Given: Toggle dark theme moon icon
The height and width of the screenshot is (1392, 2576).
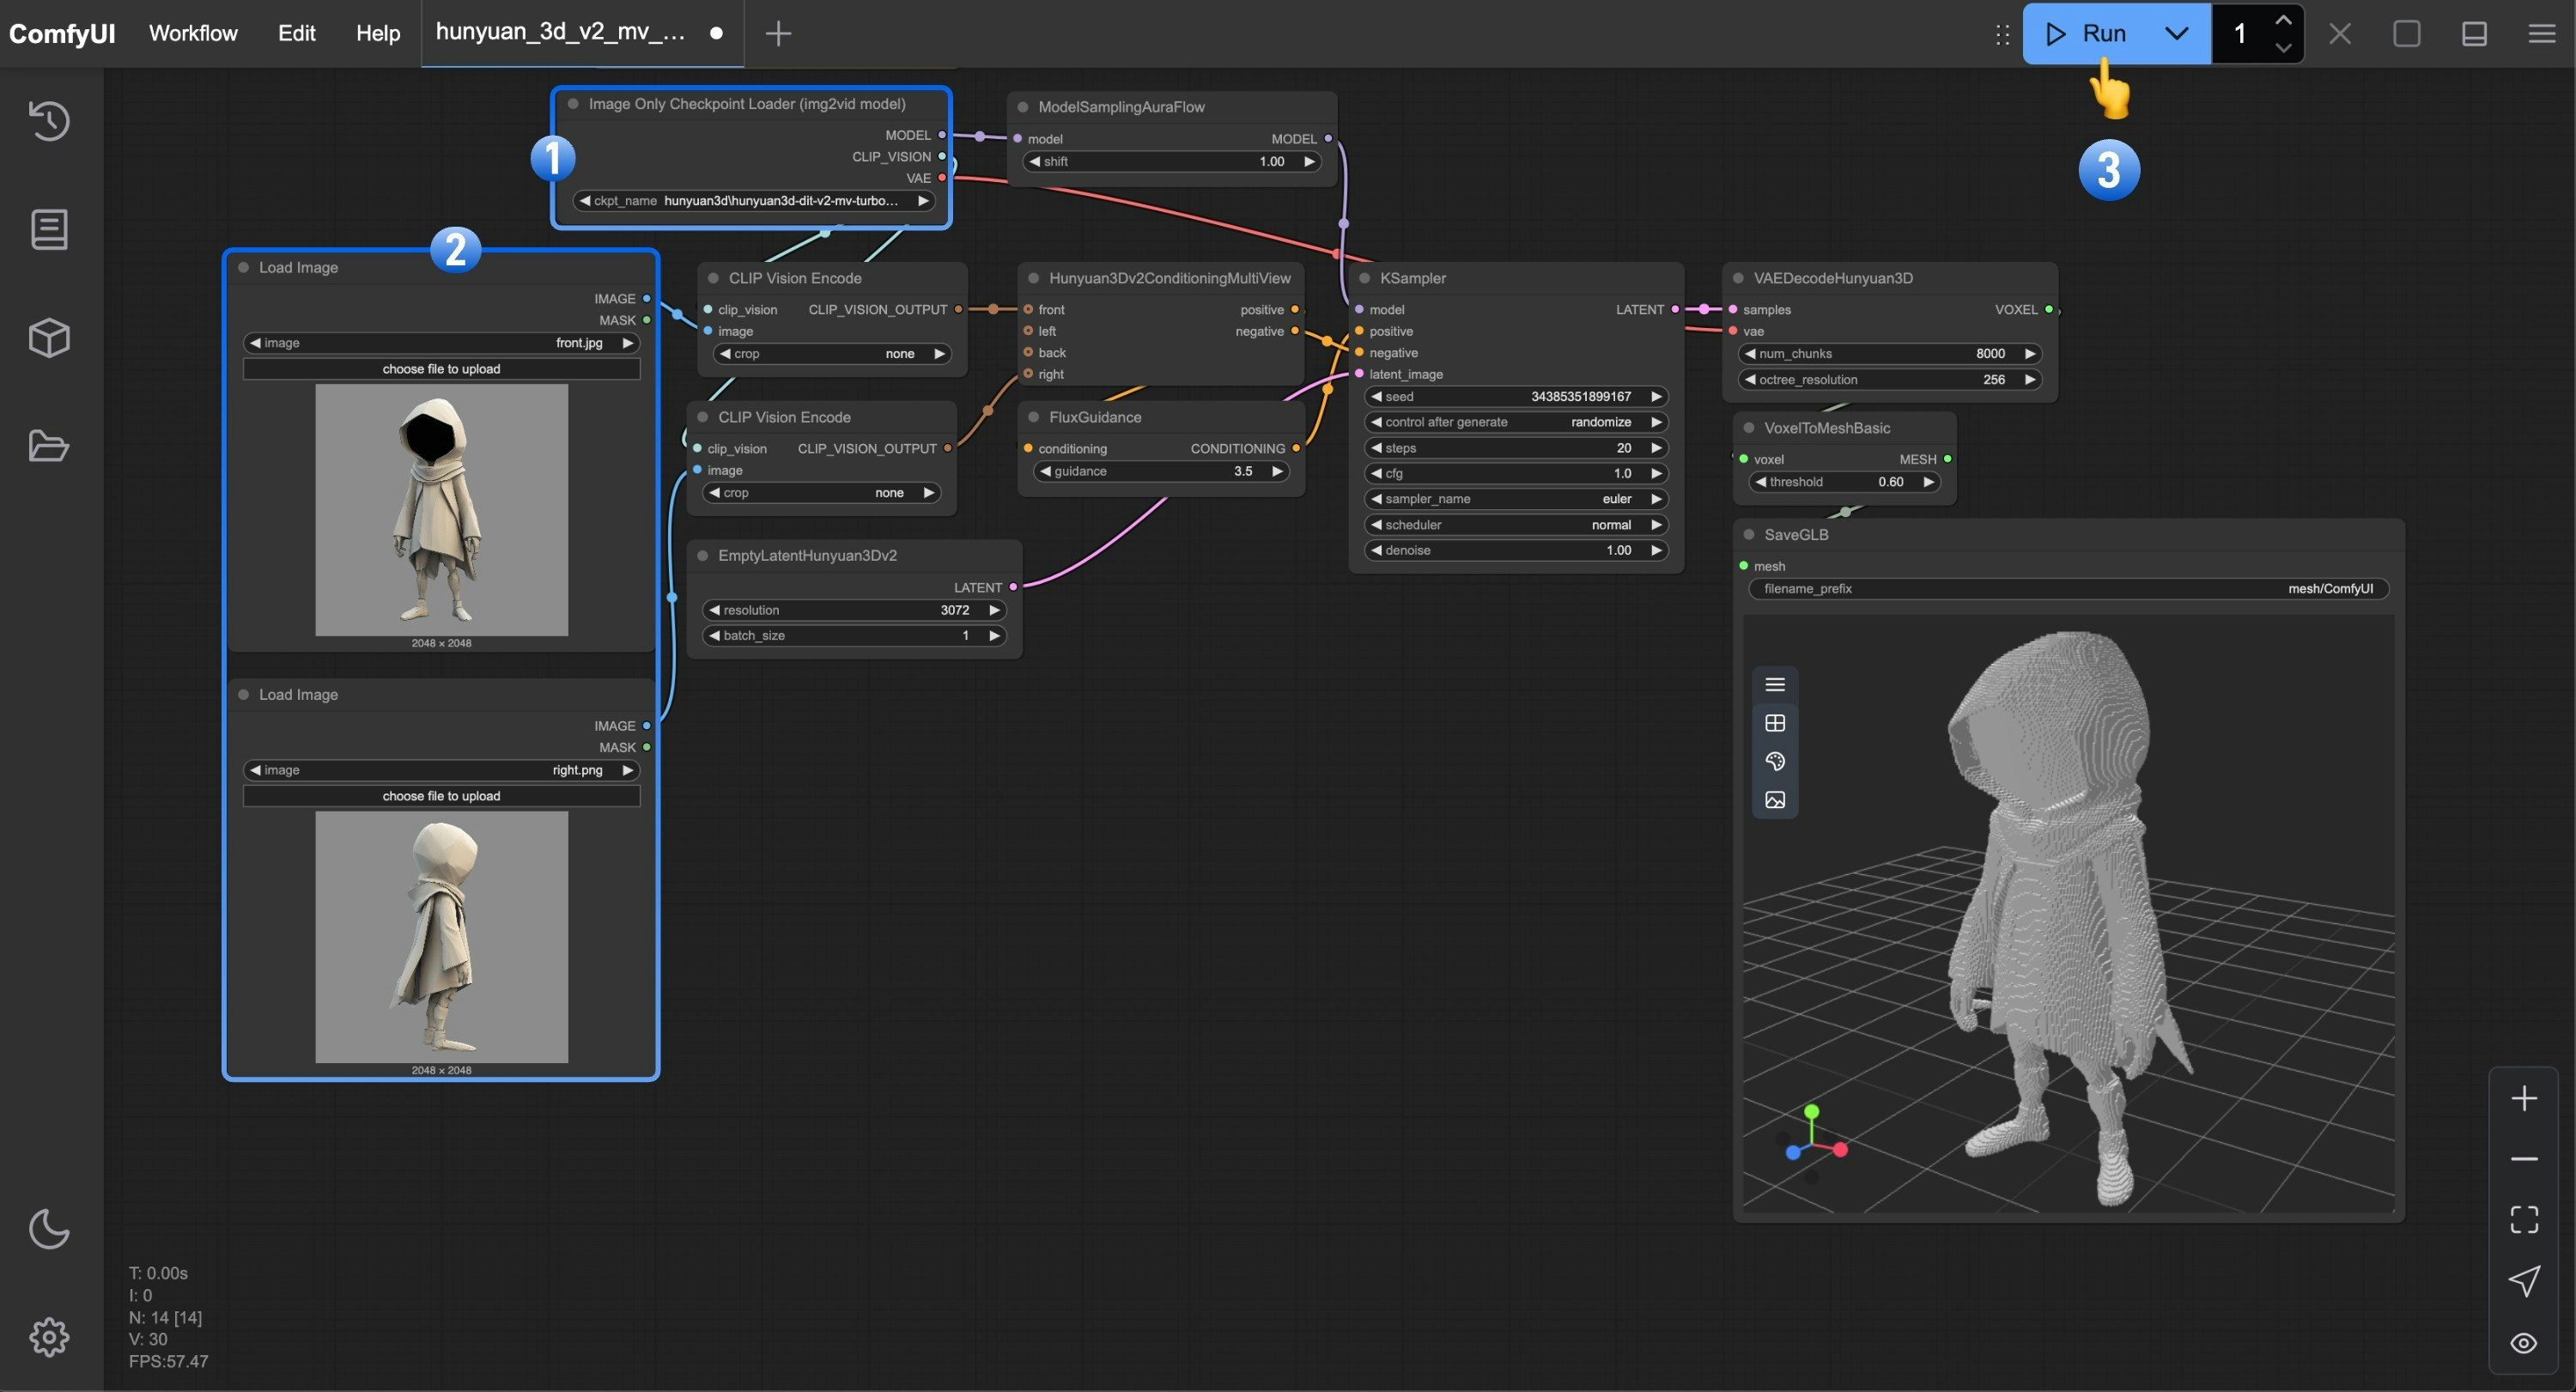Looking at the screenshot, I should point(49,1229).
